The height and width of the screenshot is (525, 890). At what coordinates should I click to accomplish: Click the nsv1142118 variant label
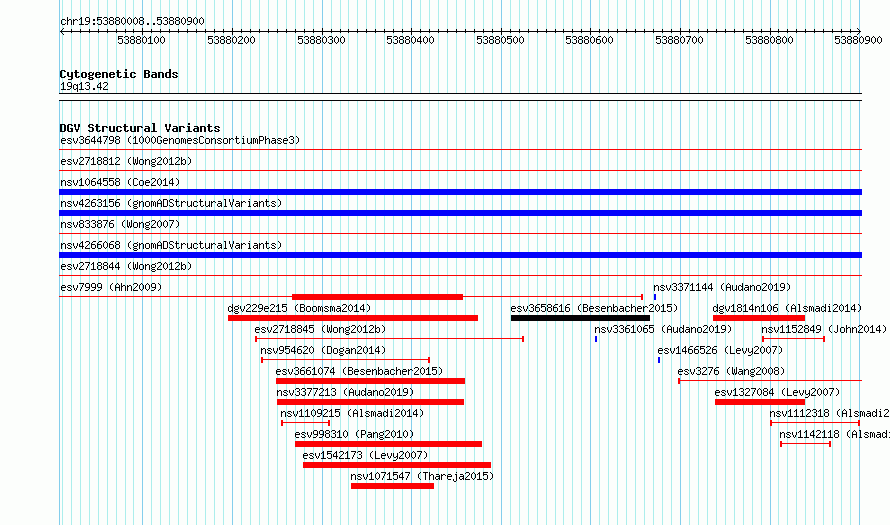click(x=834, y=434)
